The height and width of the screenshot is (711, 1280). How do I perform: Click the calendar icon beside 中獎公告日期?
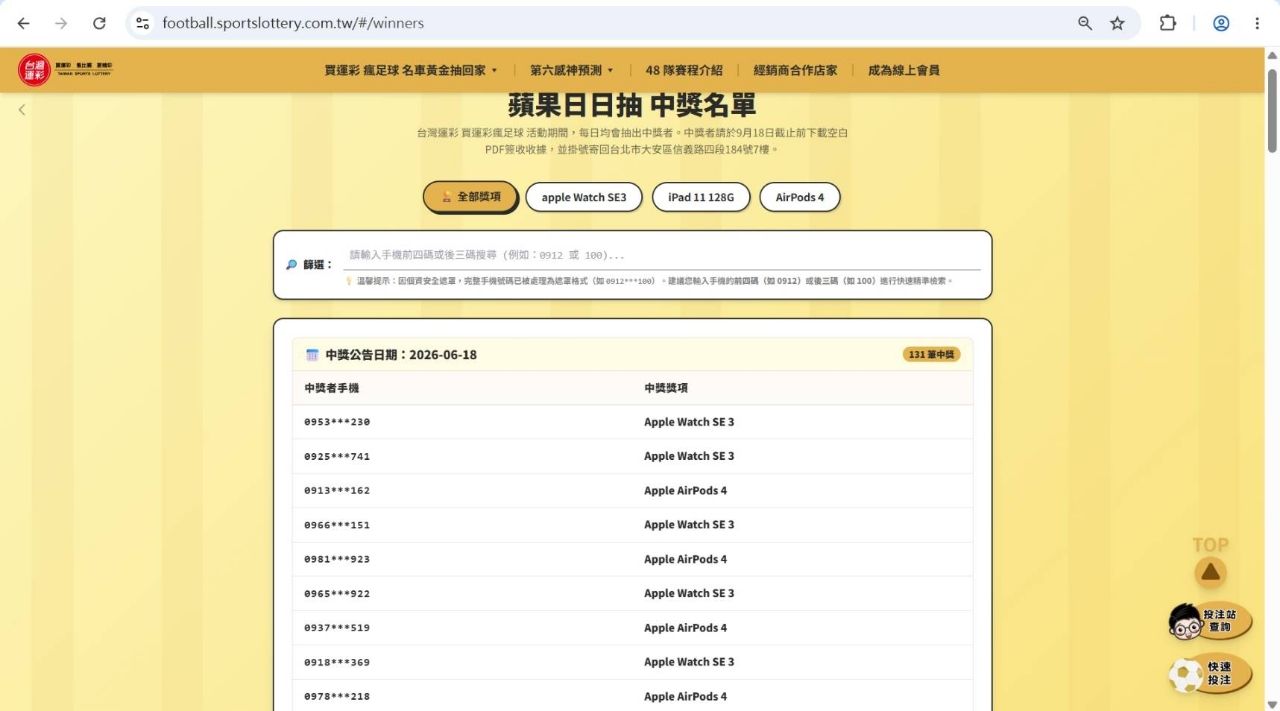pyautogui.click(x=312, y=355)
